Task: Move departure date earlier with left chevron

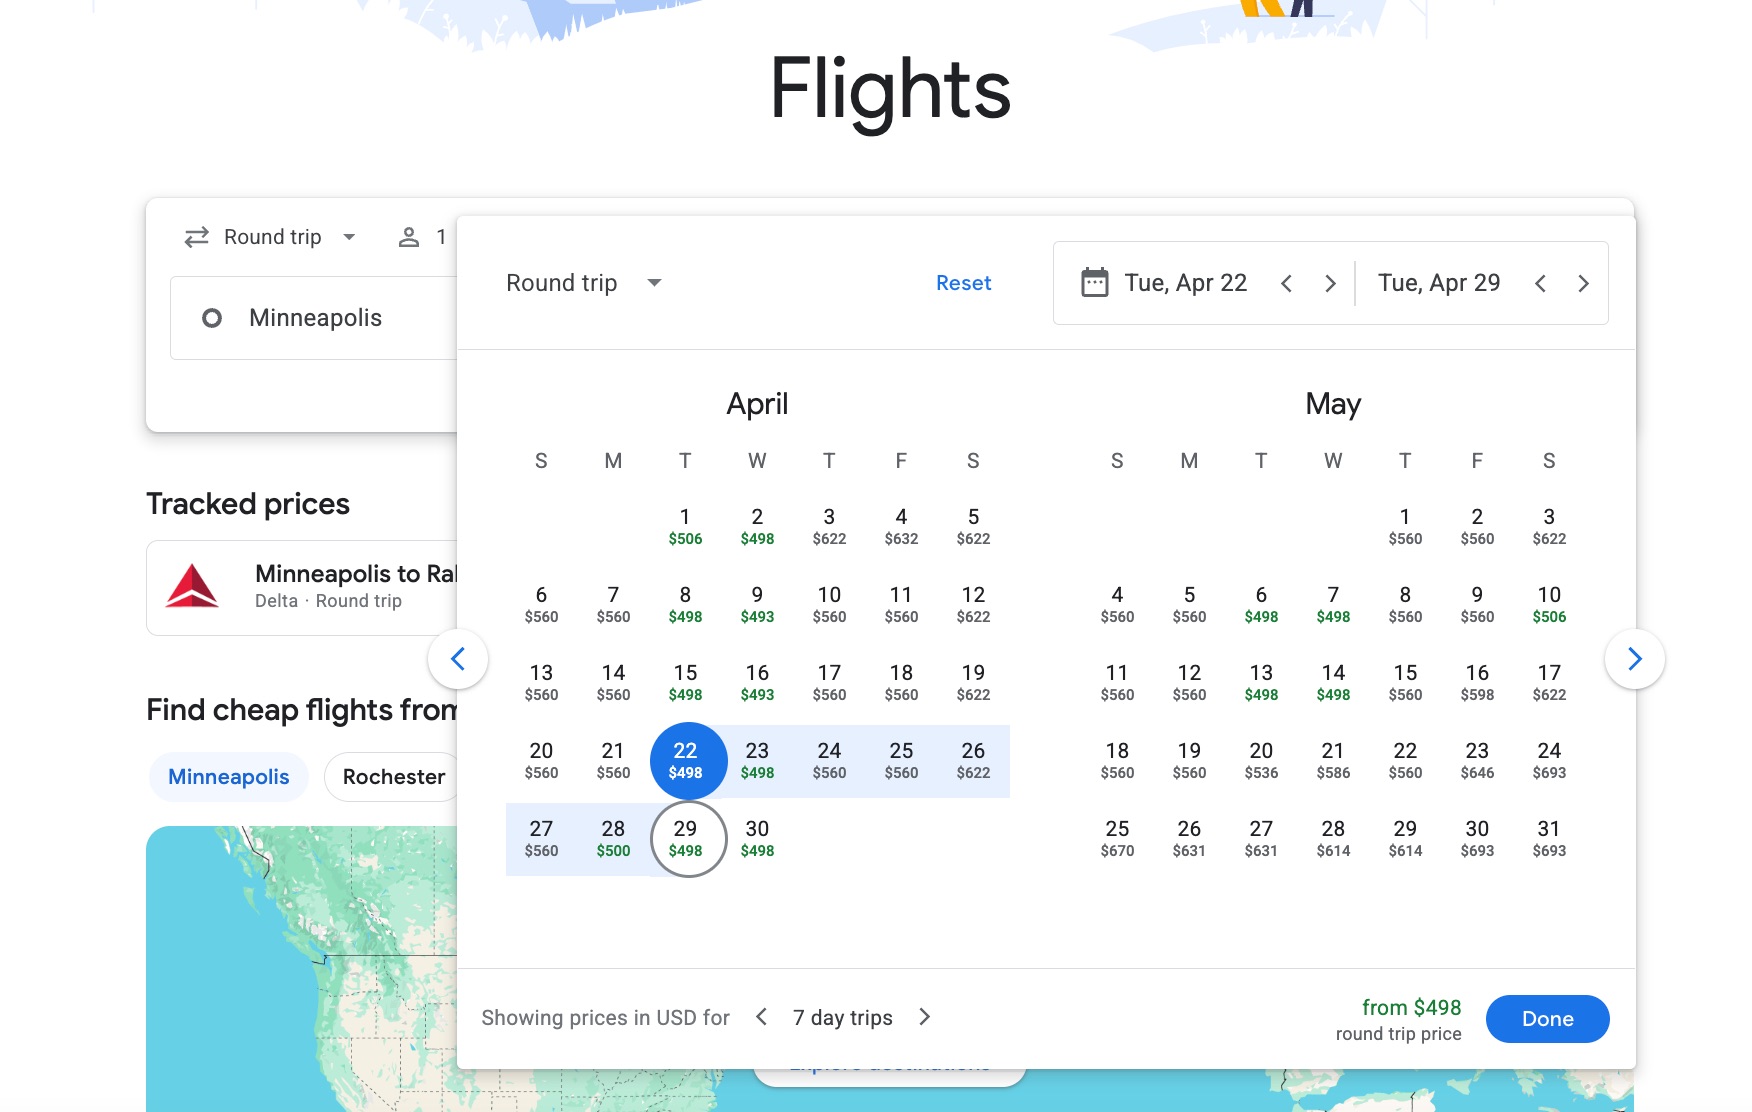Action: [1287, 283]
